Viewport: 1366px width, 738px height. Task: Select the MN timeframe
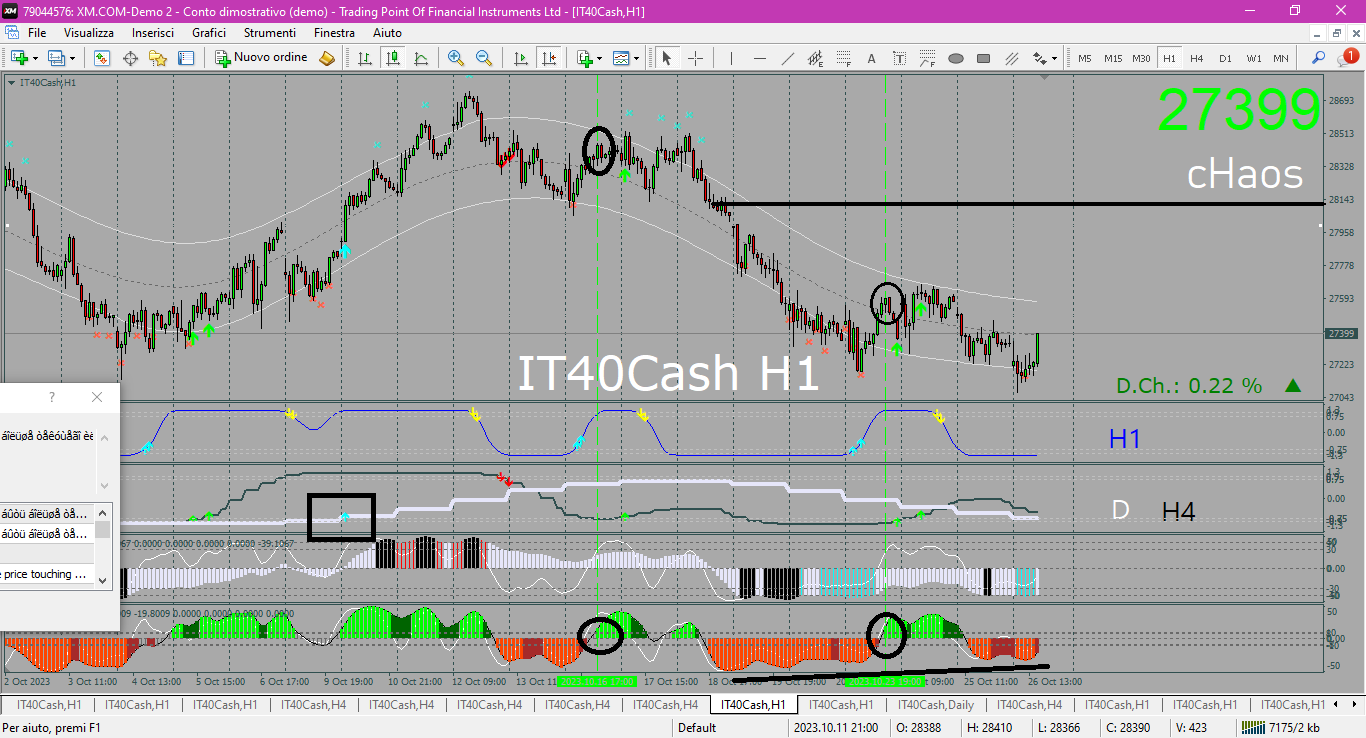(1281, 58)
